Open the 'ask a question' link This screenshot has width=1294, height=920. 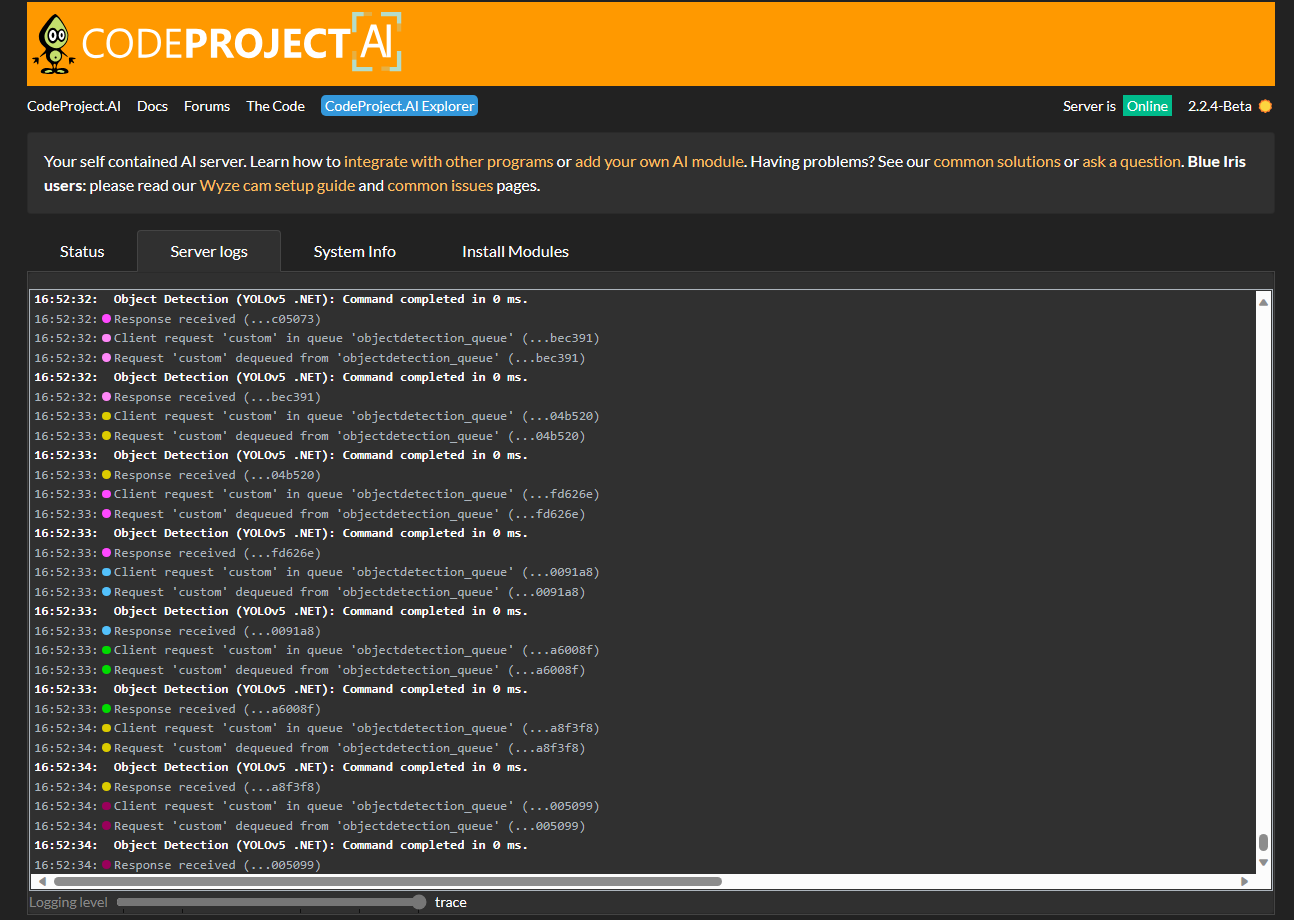[x=1131, y=161]
